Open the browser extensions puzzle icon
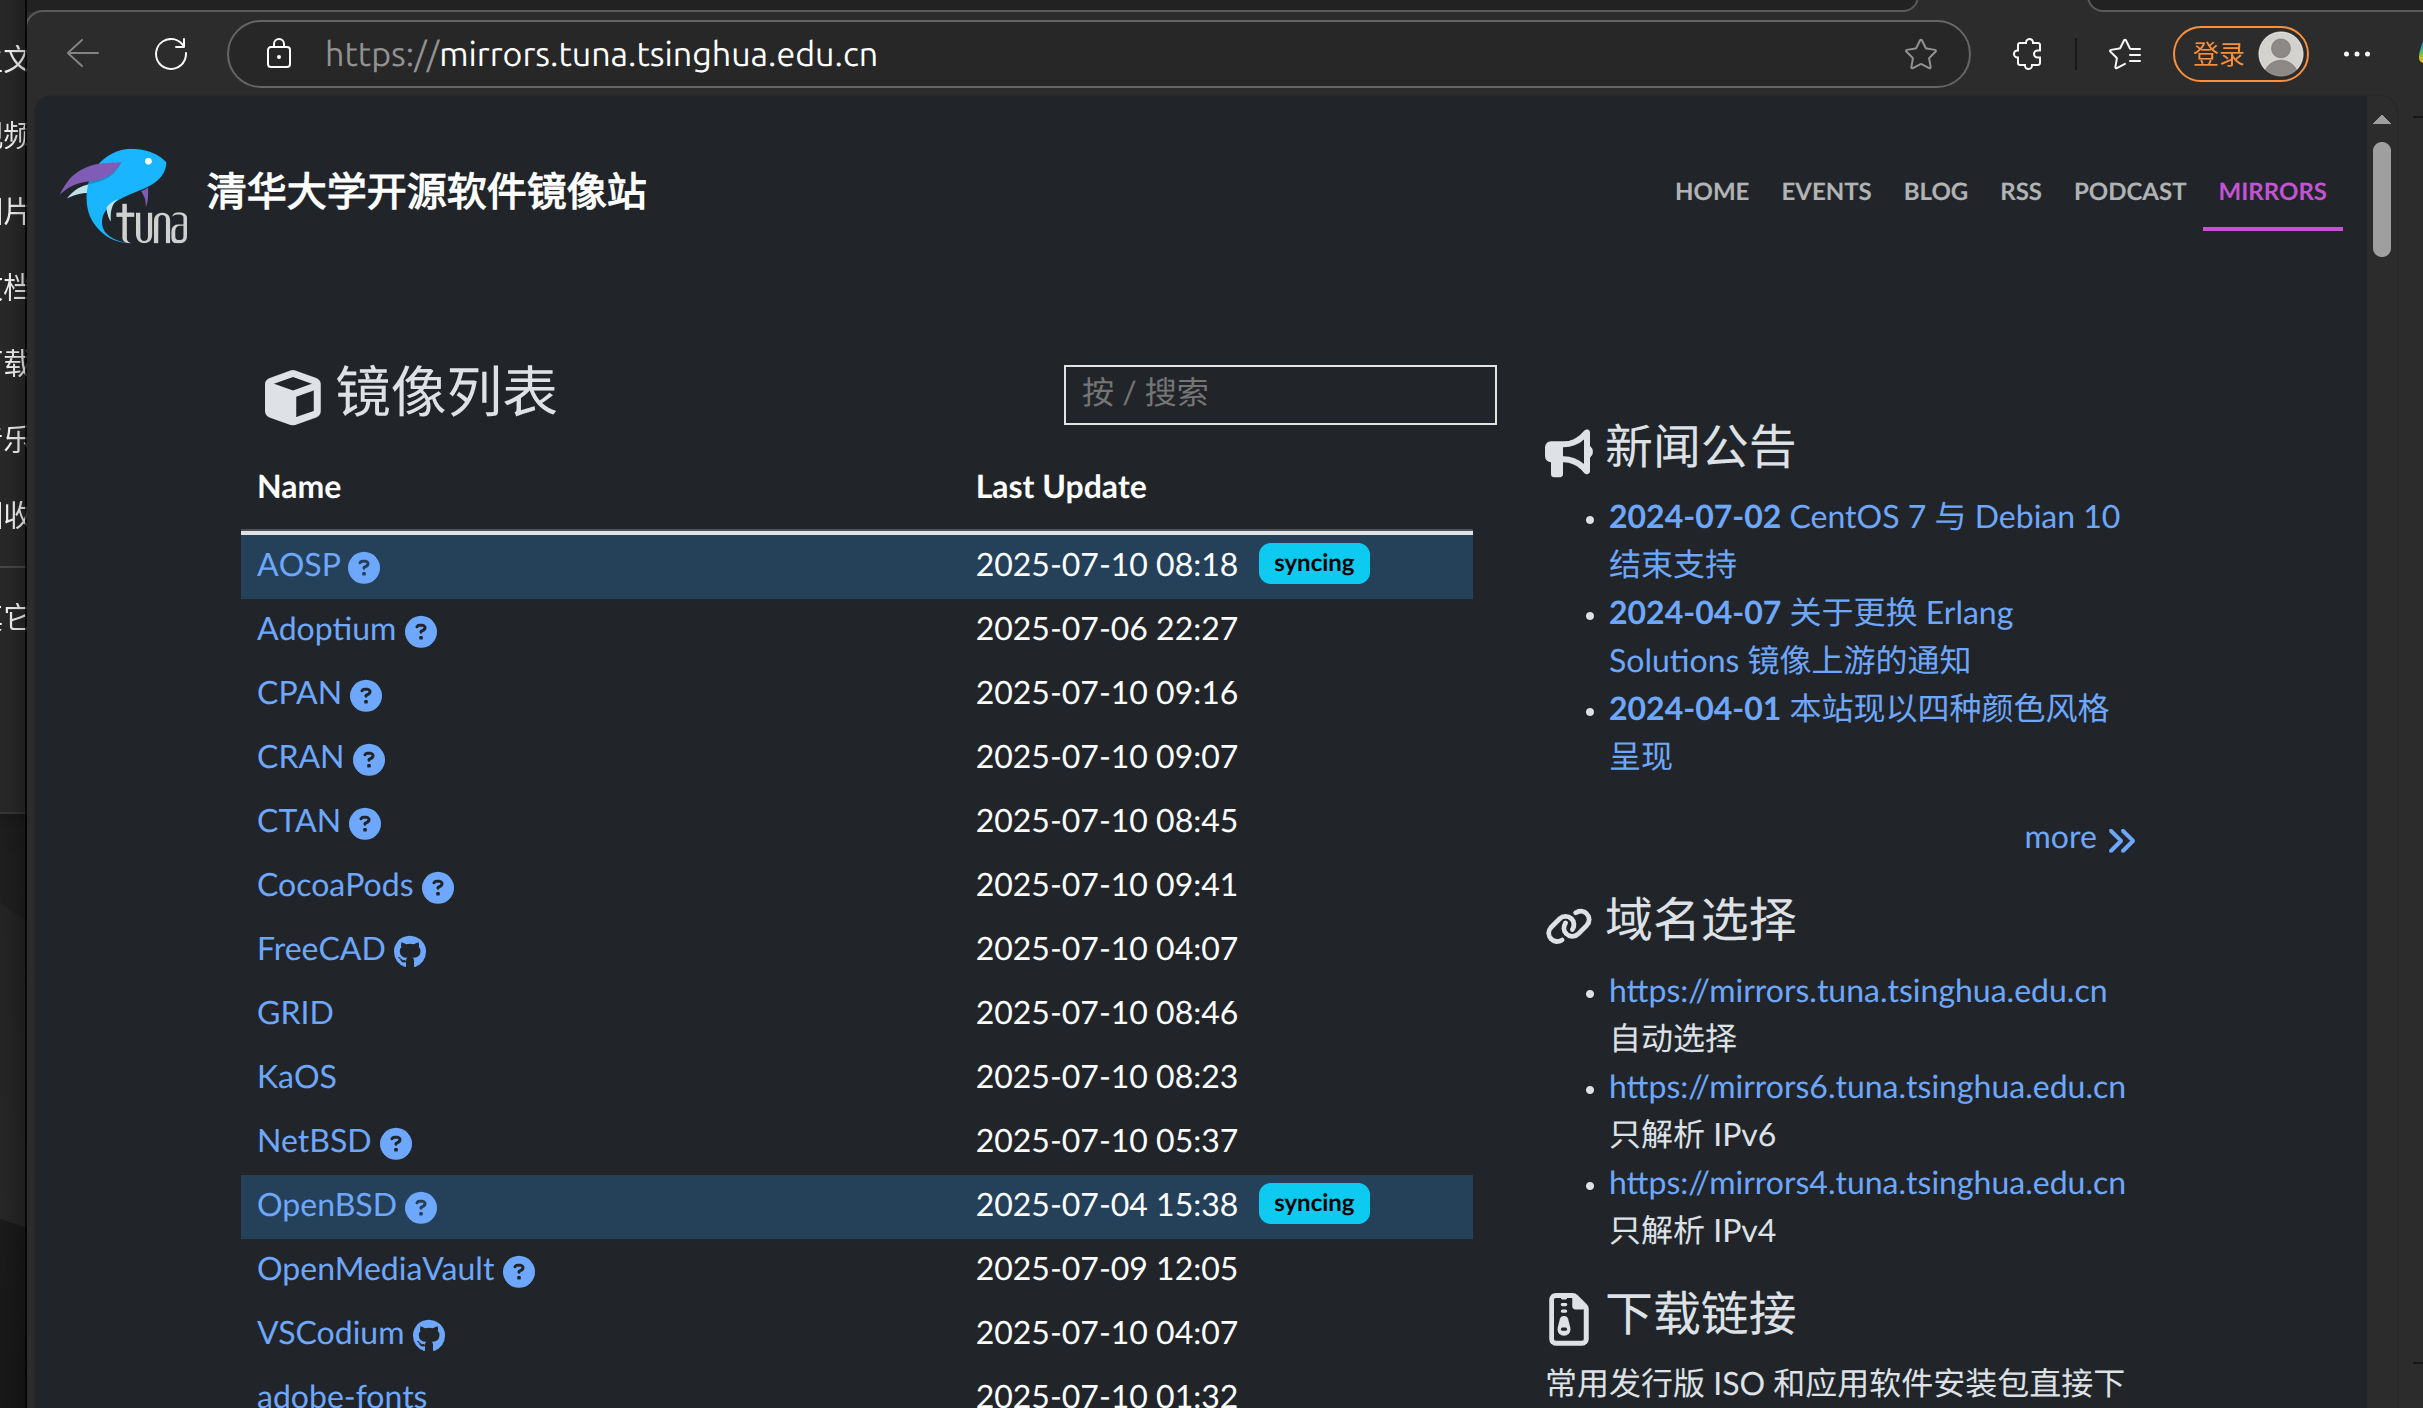The image size is (2423, 1408). coord(2027,54)
